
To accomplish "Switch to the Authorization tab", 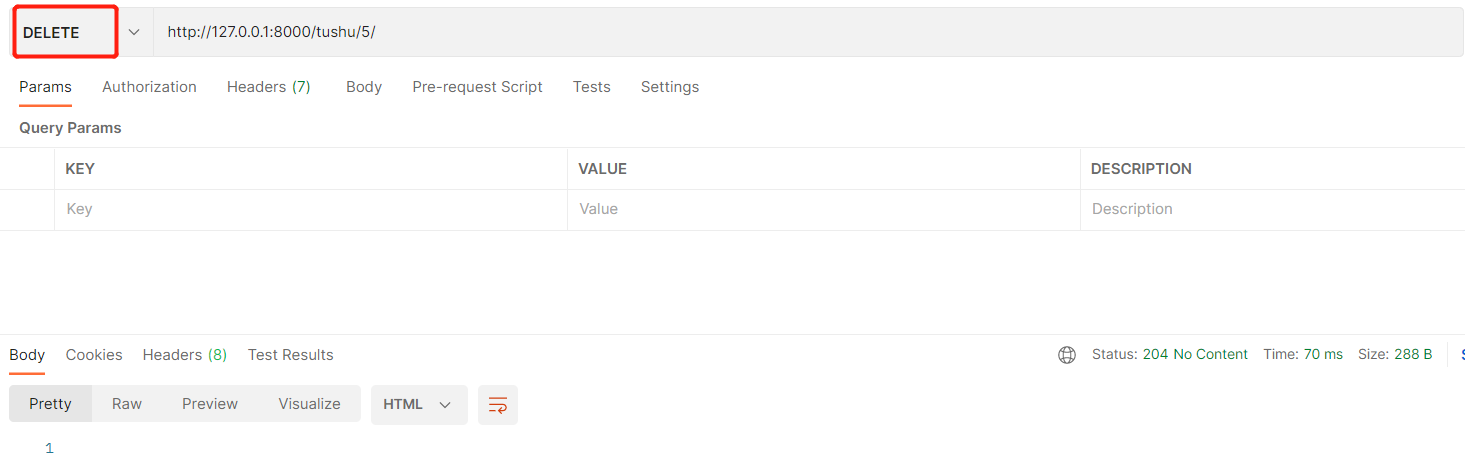I will [x=149, y=87].
